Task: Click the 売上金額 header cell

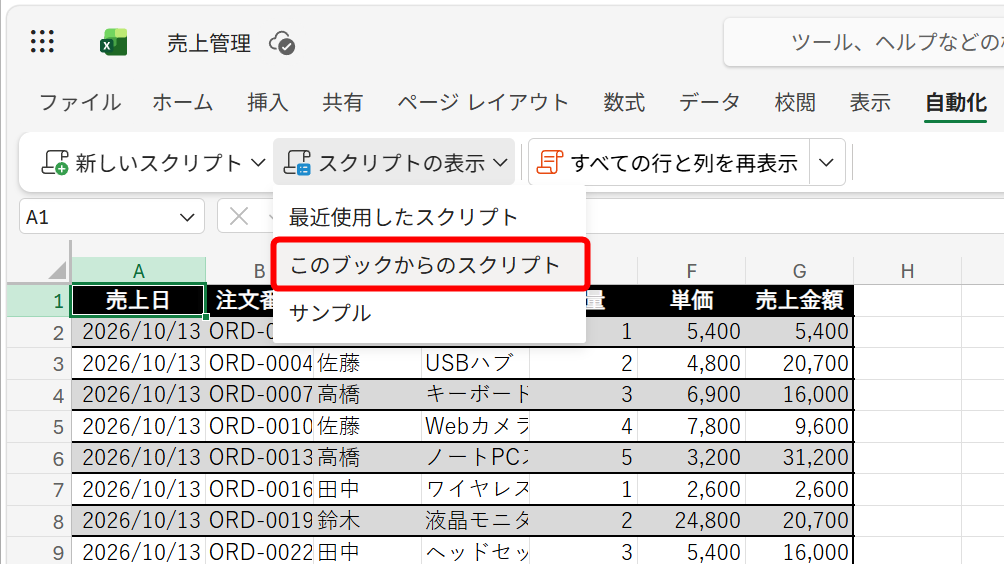Action: pyautogui.click(x=799, y=300)
